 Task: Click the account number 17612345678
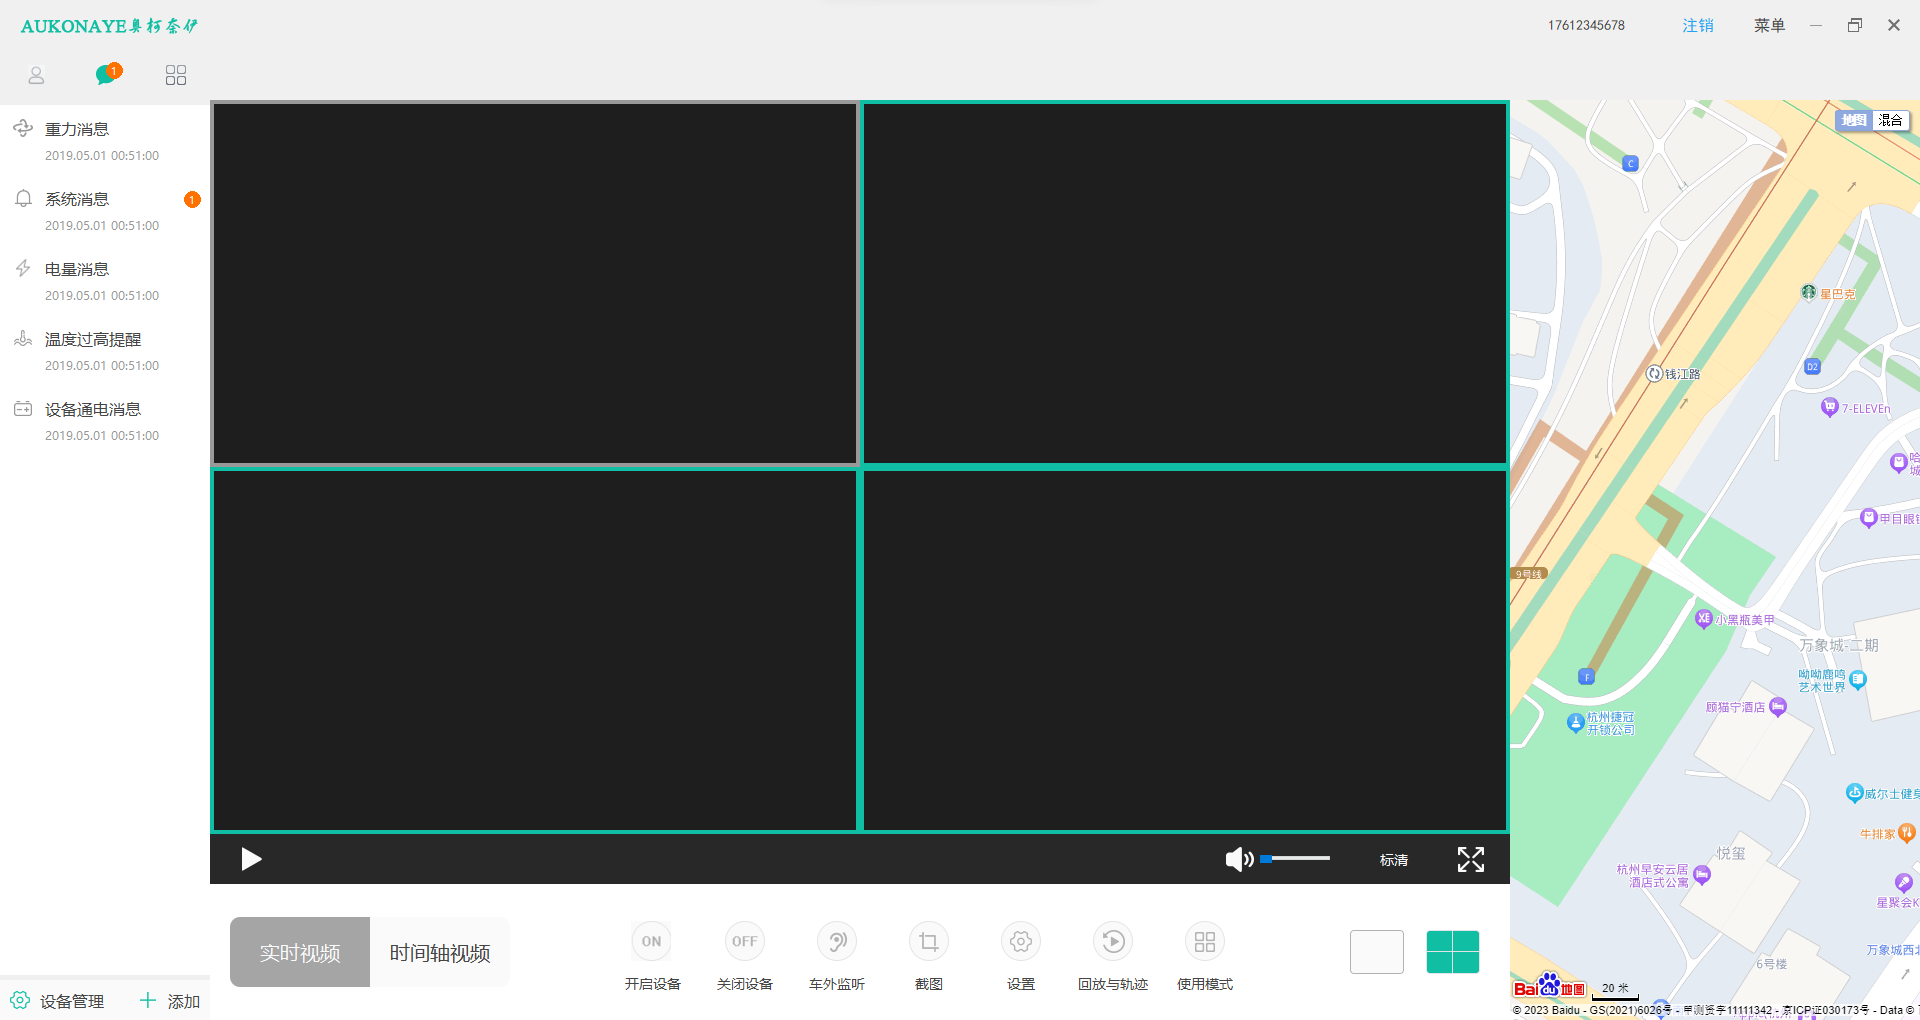[x=1586, y=25]
